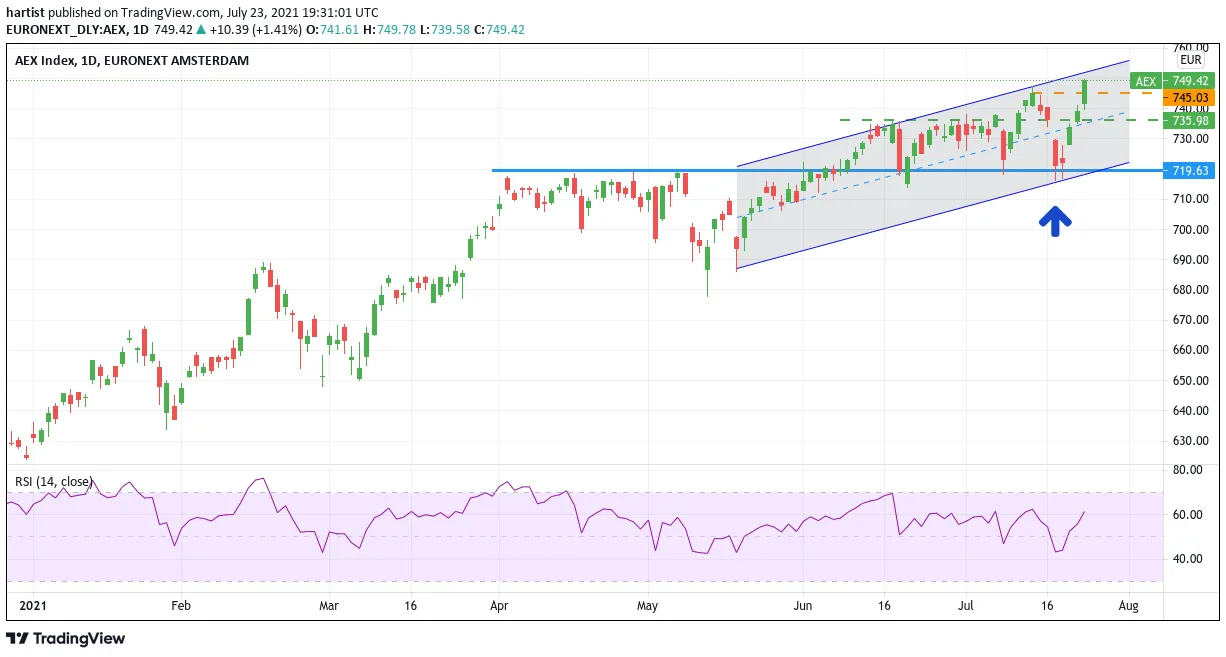Select the green dashed line at 735.98
Screen dimensions: 1226x657
(1002, 120)
